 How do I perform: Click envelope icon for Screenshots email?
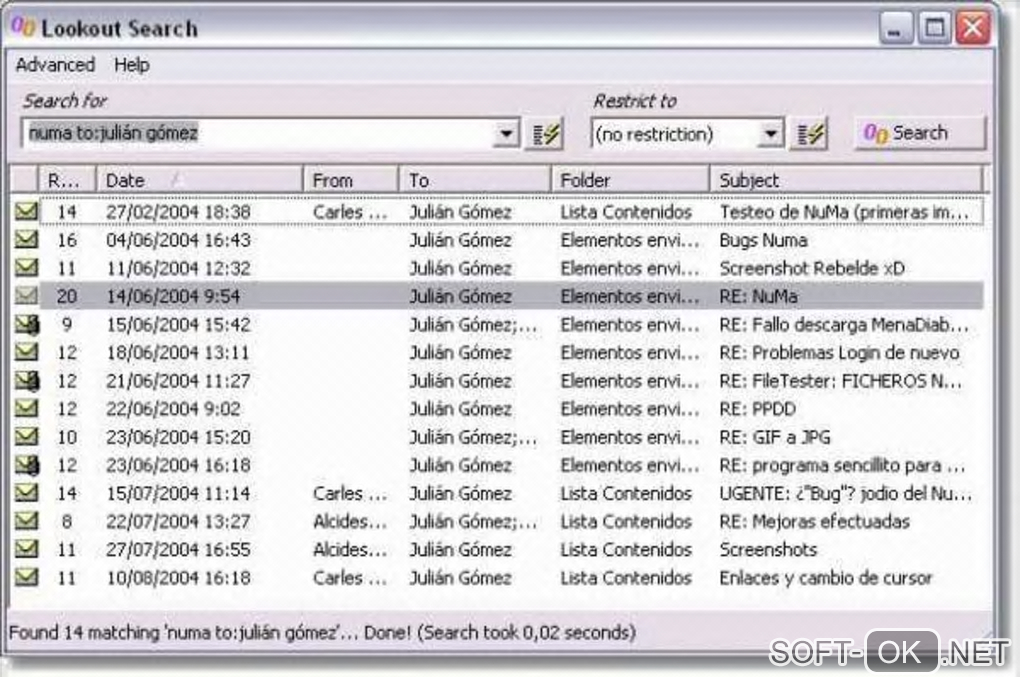click(x=26, y=549)
